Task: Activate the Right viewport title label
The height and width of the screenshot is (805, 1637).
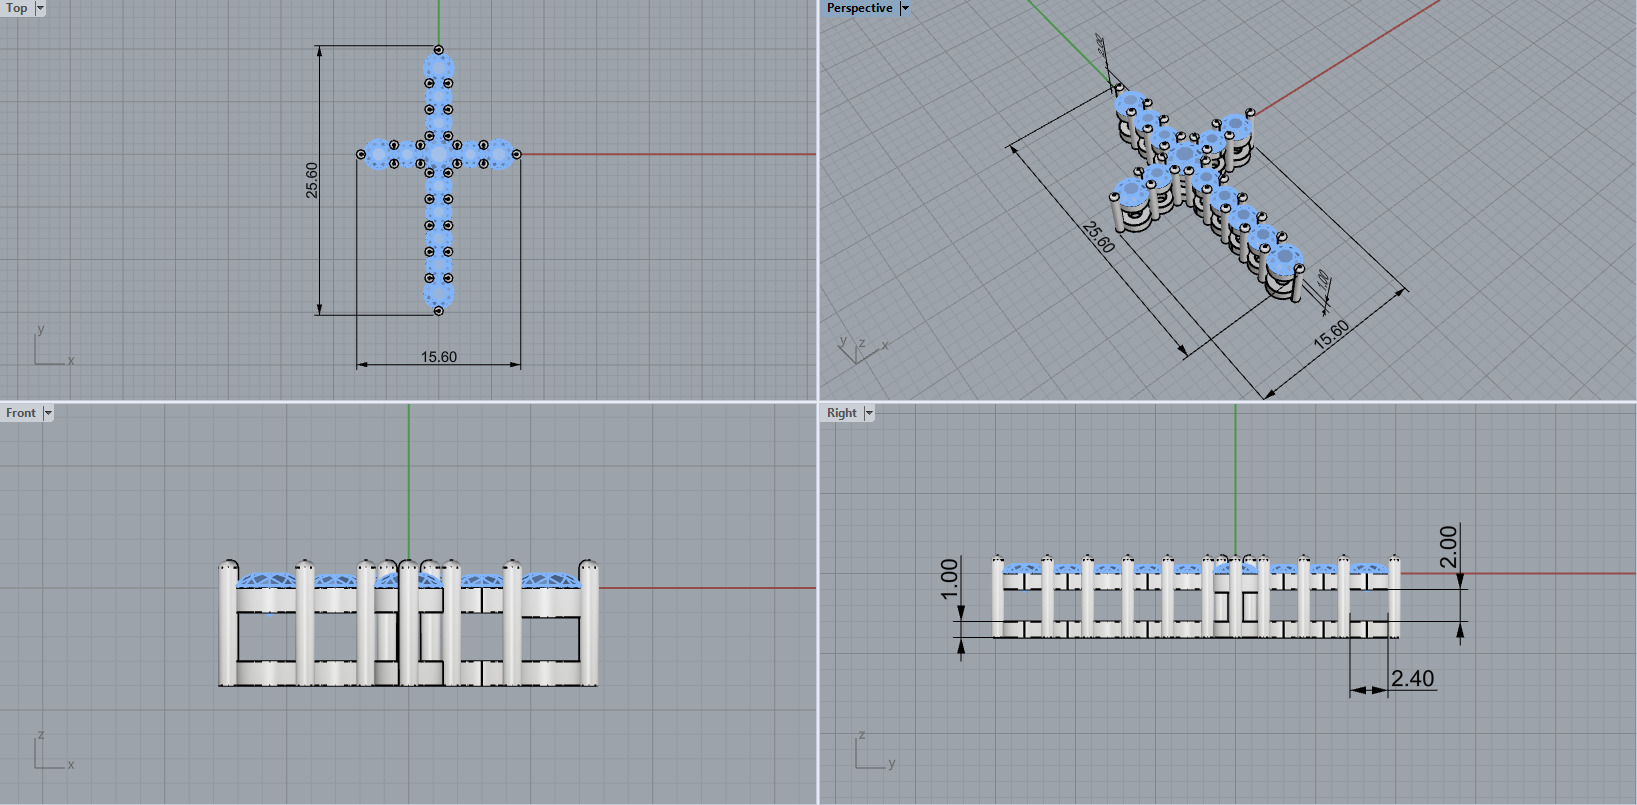Action: [x=842, y=413]
